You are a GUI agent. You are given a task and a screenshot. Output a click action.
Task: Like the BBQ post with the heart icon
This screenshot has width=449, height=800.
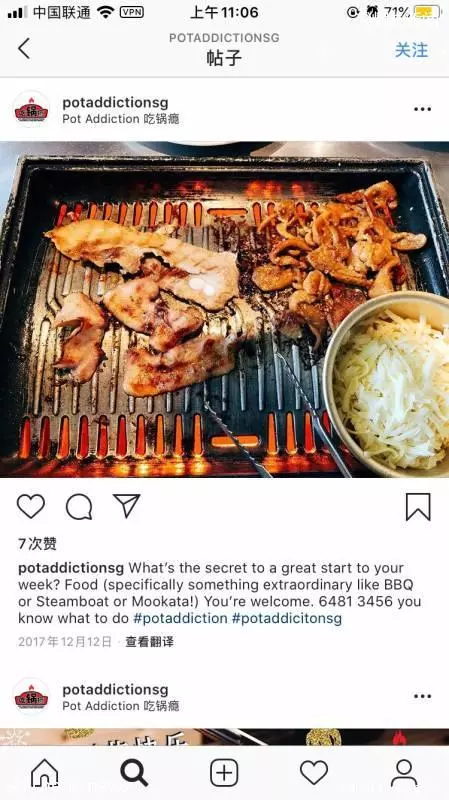(31, 507)
